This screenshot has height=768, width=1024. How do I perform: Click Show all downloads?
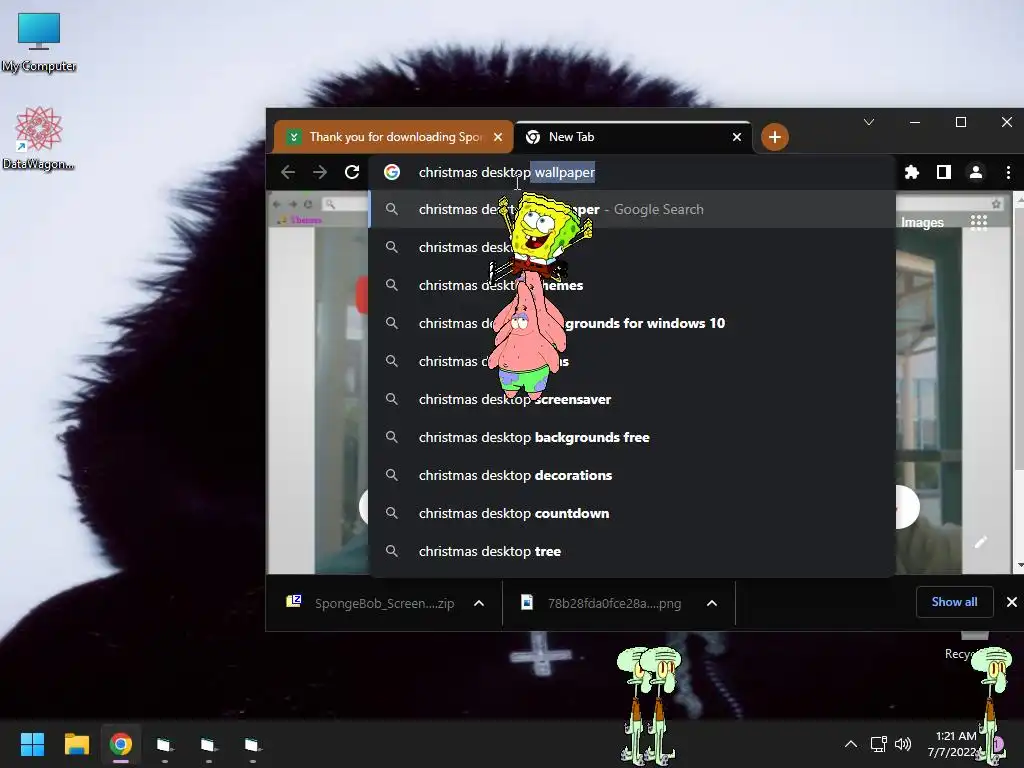coord(954,602)
